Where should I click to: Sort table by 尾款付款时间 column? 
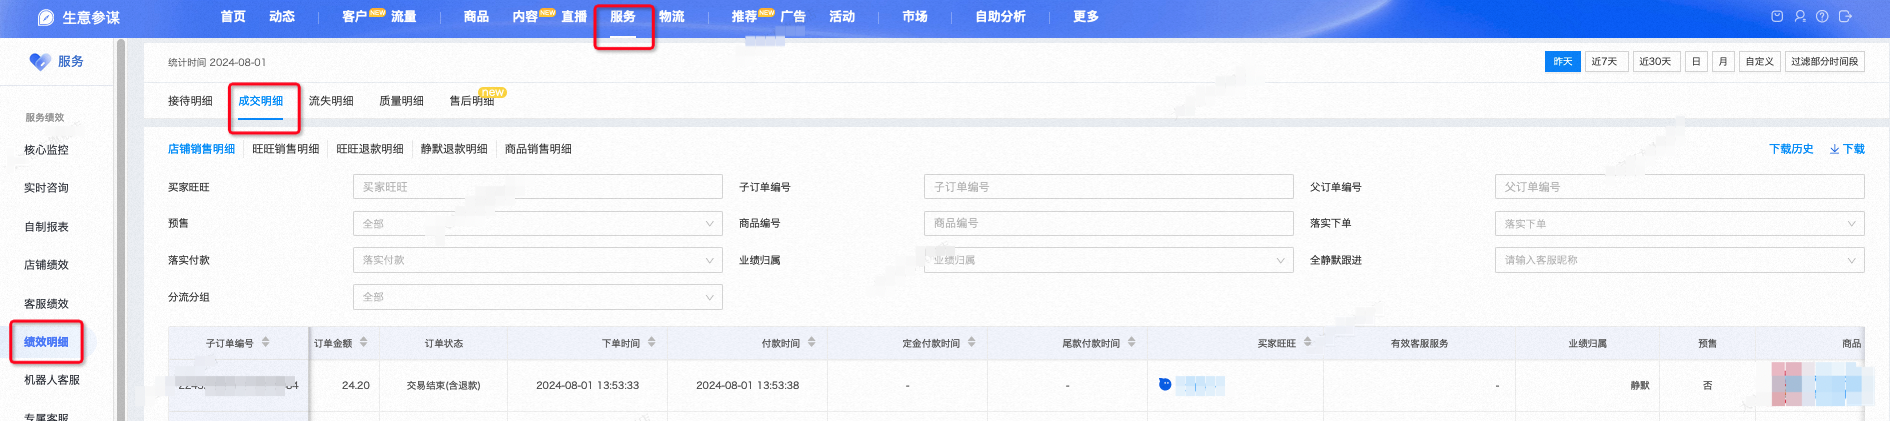[x=1132, y=342]
